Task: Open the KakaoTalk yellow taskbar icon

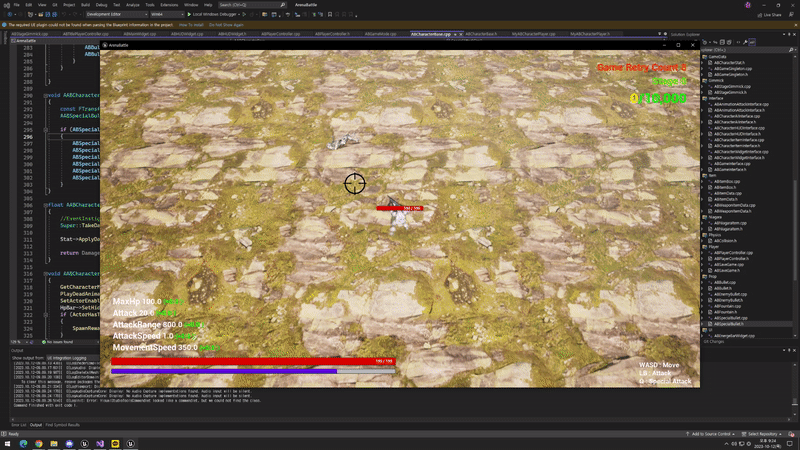Action: pyautogui.click(x=115, y=444)
